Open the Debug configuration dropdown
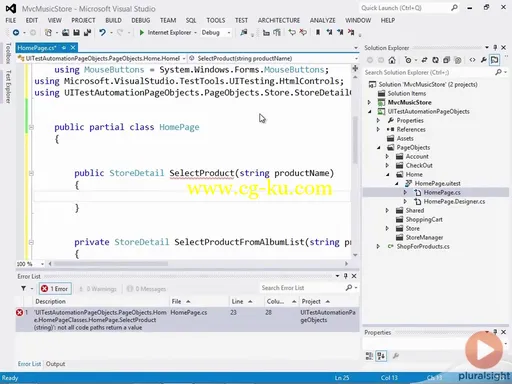512x384 pixels. (x=229, y=32)
